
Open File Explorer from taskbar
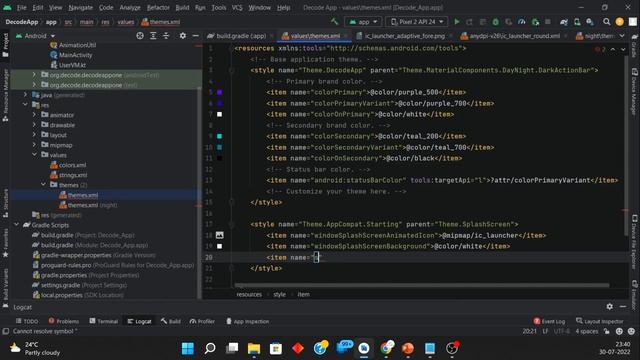tap(254, 348)
